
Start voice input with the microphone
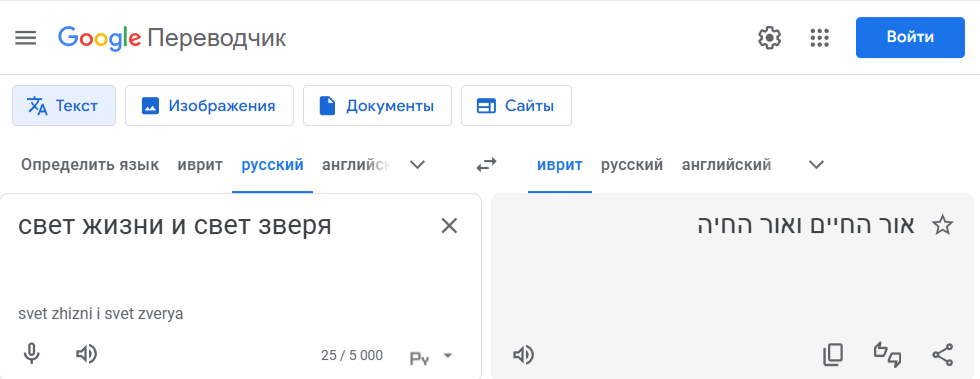[32, 355]
